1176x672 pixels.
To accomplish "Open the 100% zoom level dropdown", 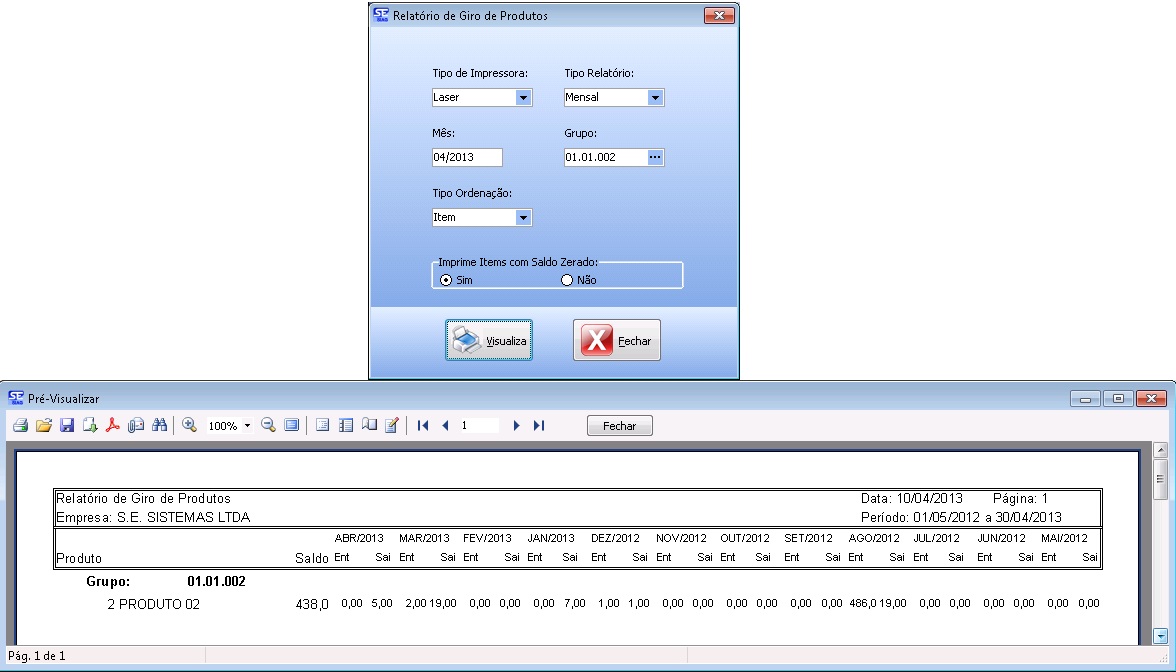I will click(x=247, y=427).
